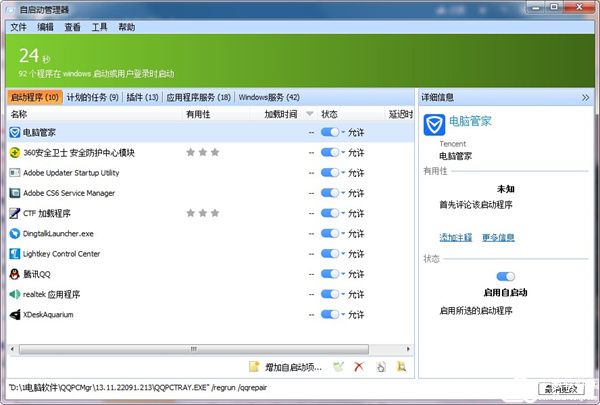The height and width of the screenshot is (405, 600).
Task: Open the status dropdown arrow for 电脑管家
Action: (343, 132)
